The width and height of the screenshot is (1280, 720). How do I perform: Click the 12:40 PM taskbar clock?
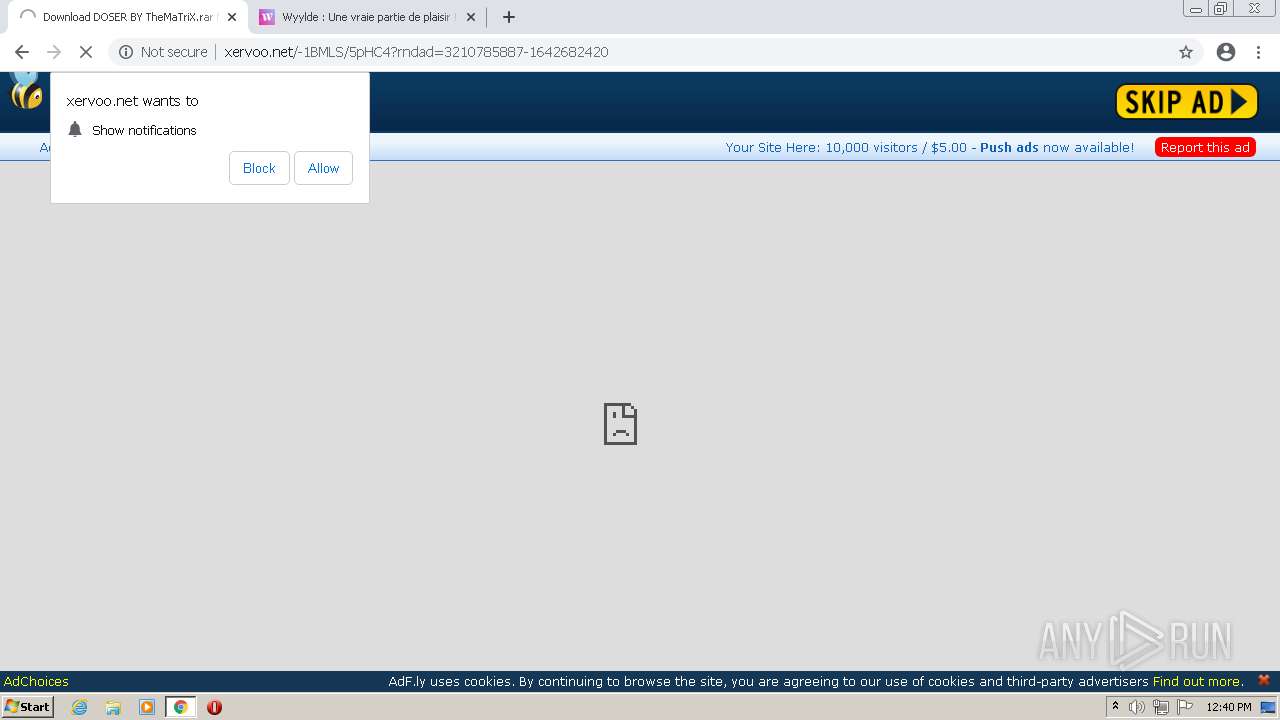click(1229, 707)
